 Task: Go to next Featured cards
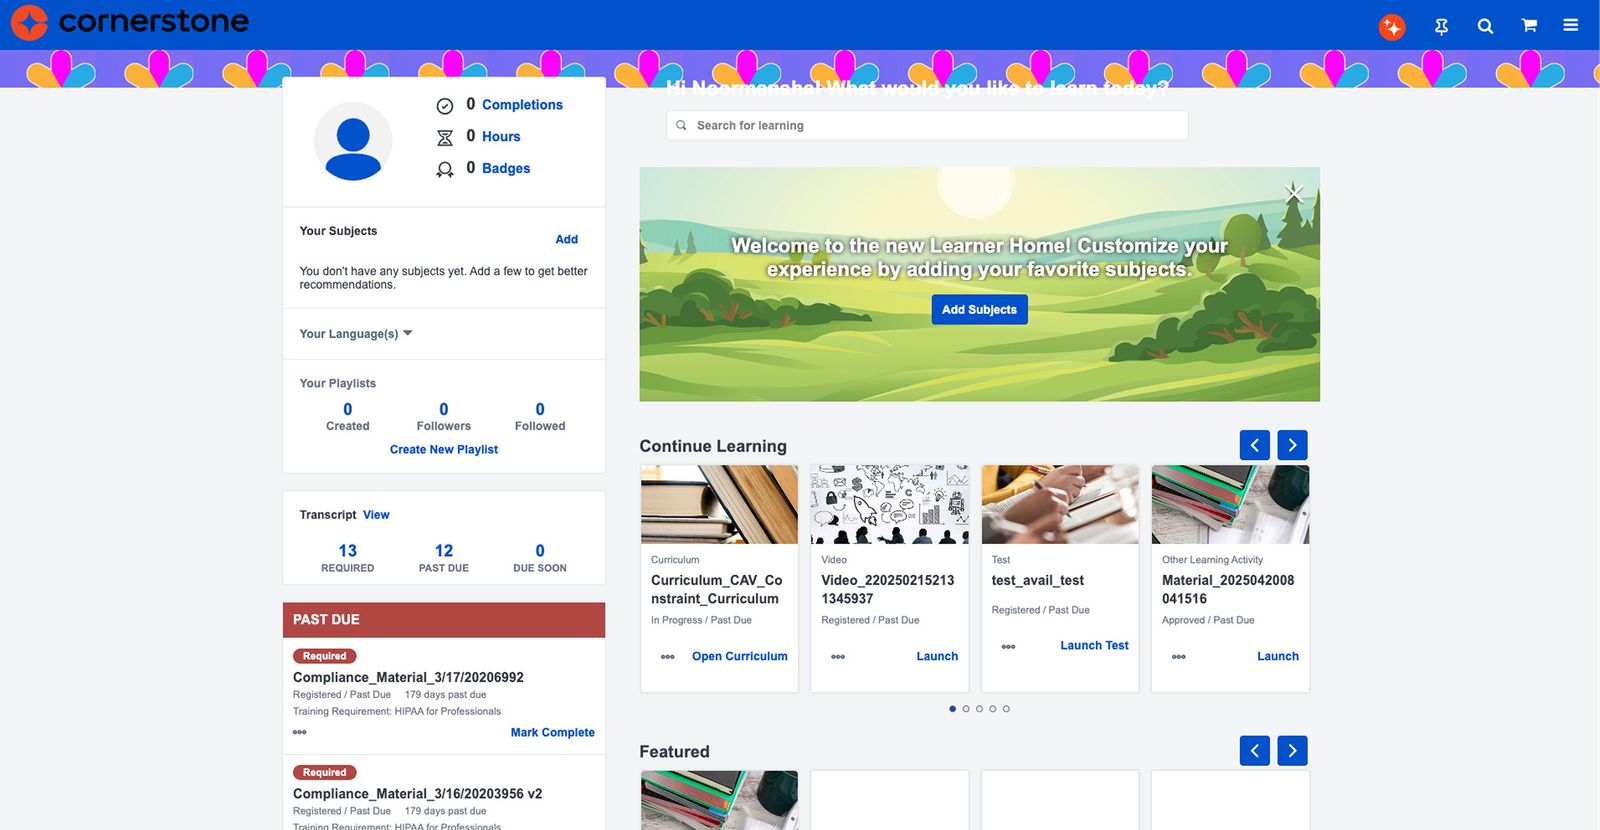pos(1292,751)
